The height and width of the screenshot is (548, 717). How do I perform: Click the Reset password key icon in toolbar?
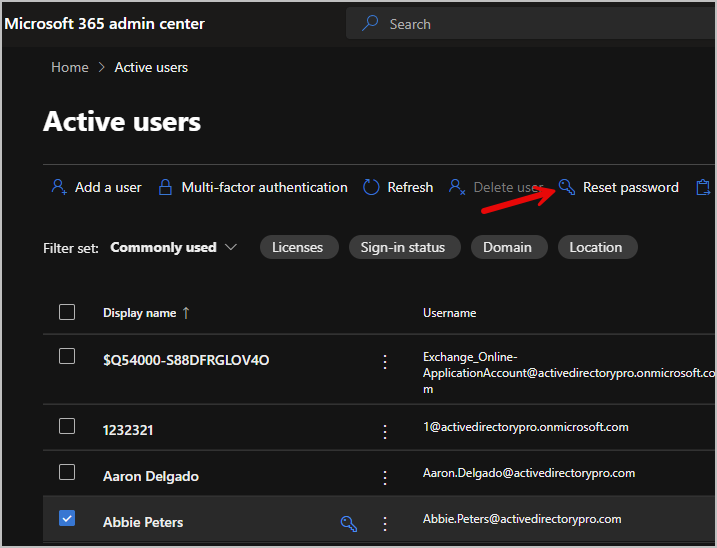pyautogui.click(x=567, y=187)
